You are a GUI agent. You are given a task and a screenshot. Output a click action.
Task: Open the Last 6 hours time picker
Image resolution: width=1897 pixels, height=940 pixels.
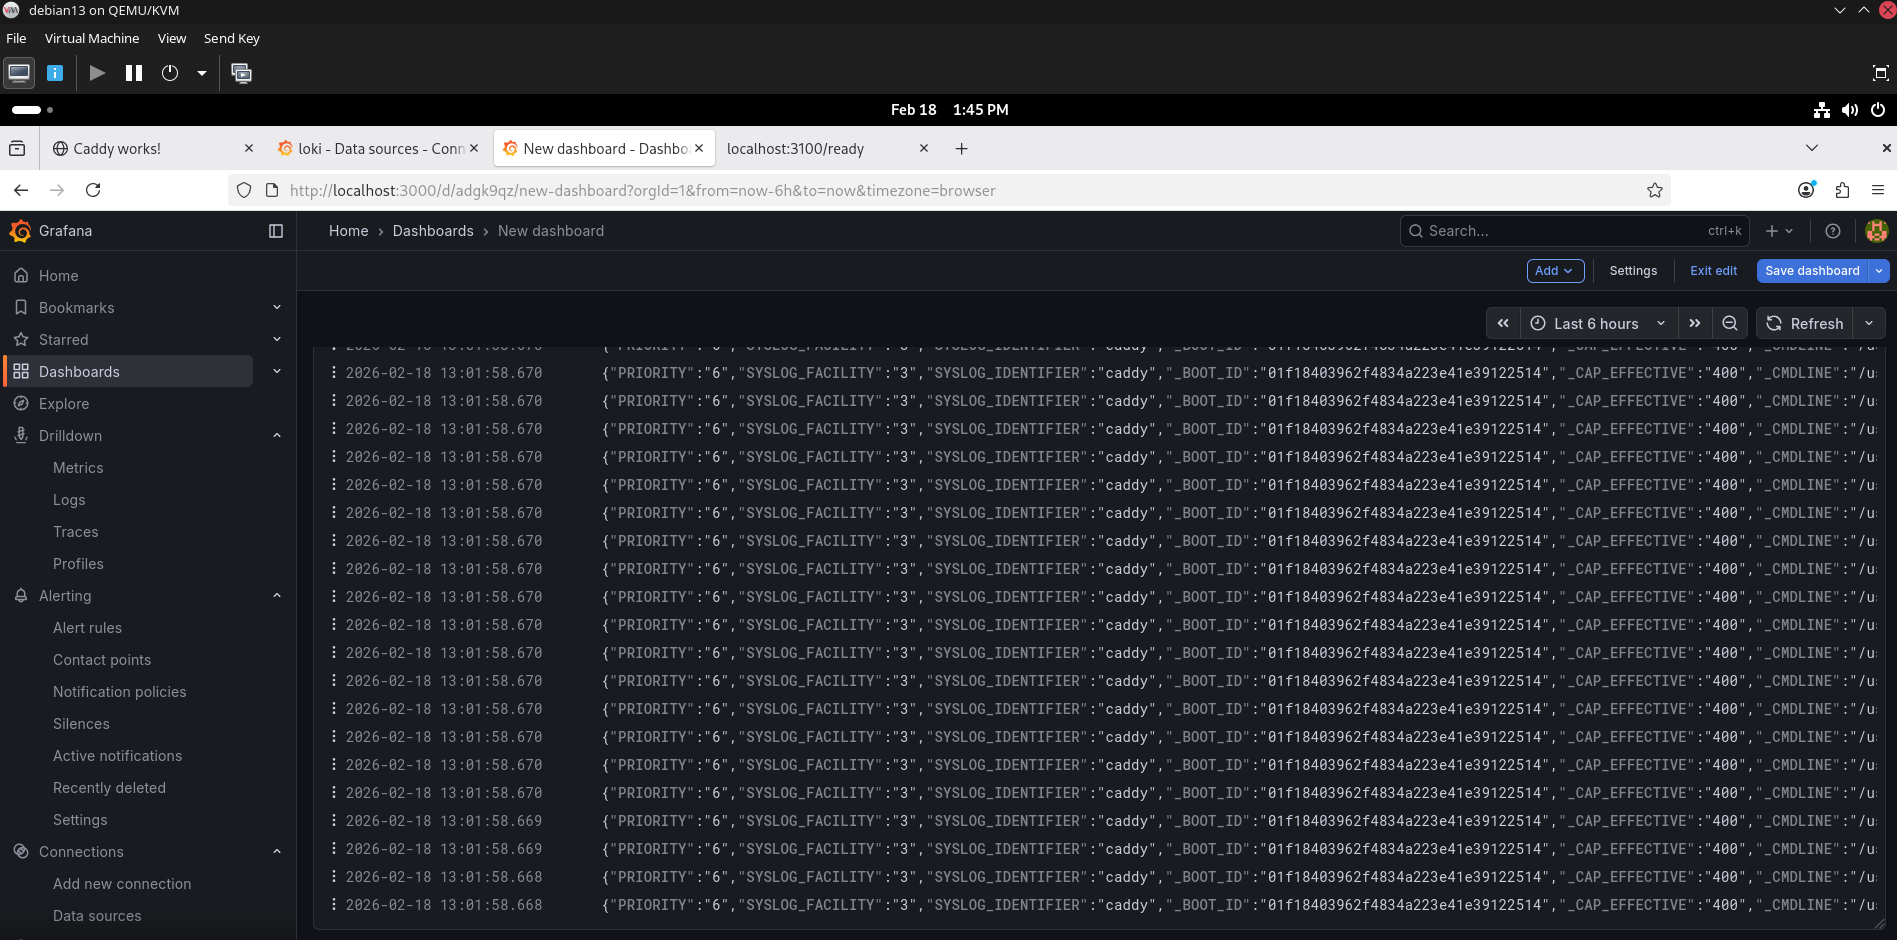(x=1597, y=323)
